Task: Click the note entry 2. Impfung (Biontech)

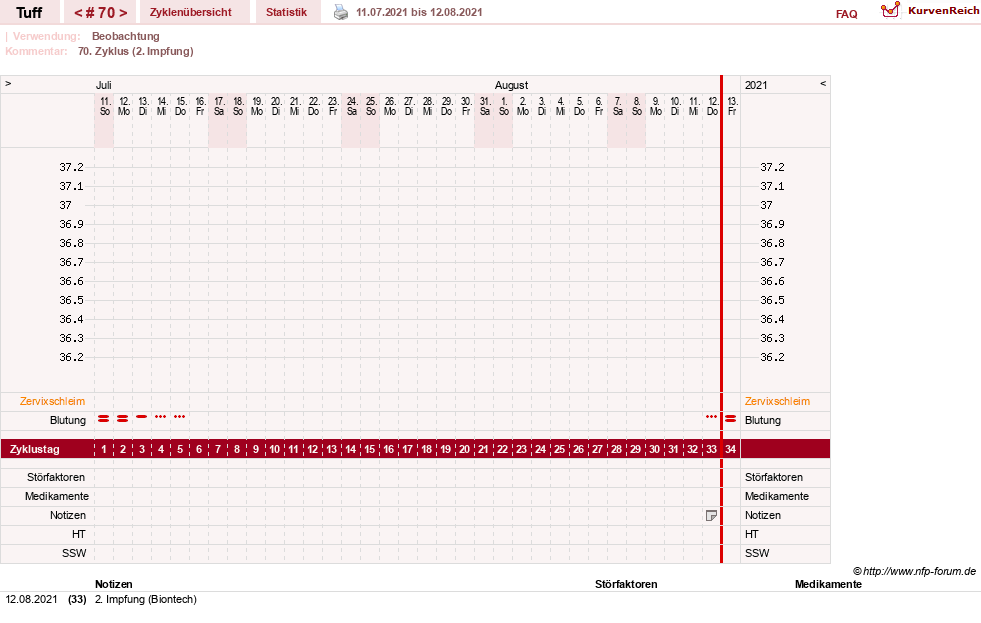Action: (146, 599)
